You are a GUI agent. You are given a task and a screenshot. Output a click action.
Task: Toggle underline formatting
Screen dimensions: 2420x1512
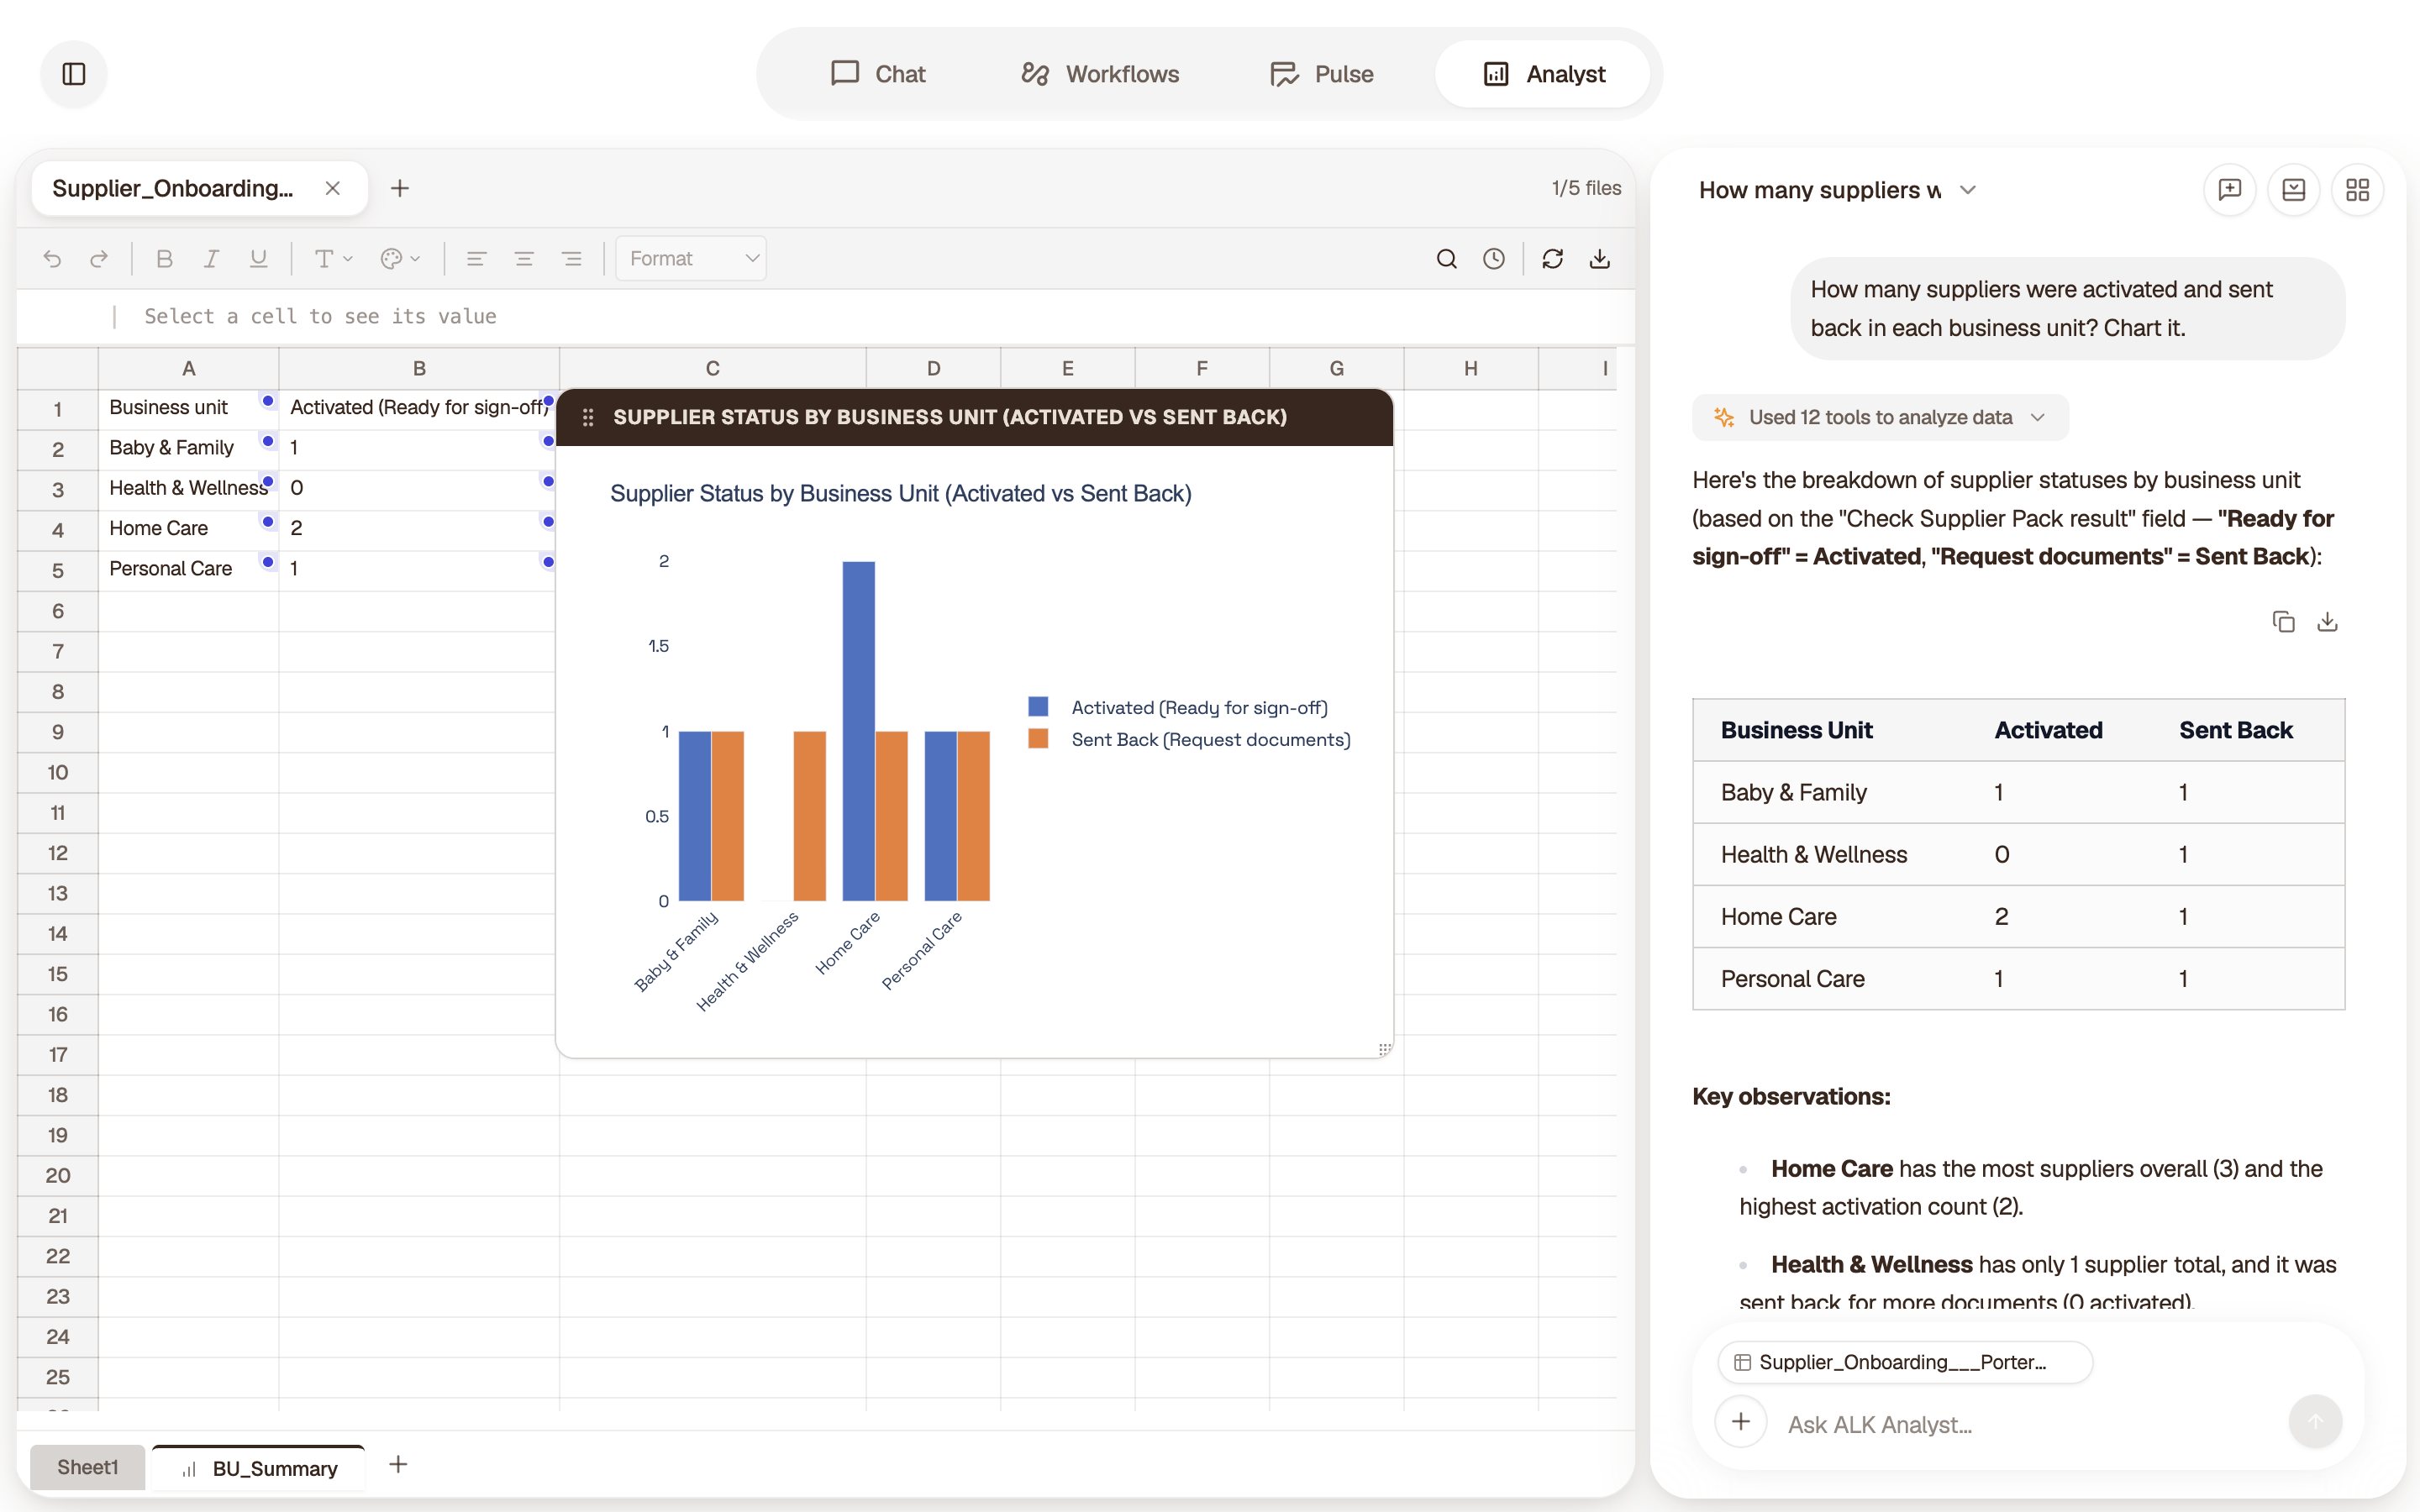[258, 259]
